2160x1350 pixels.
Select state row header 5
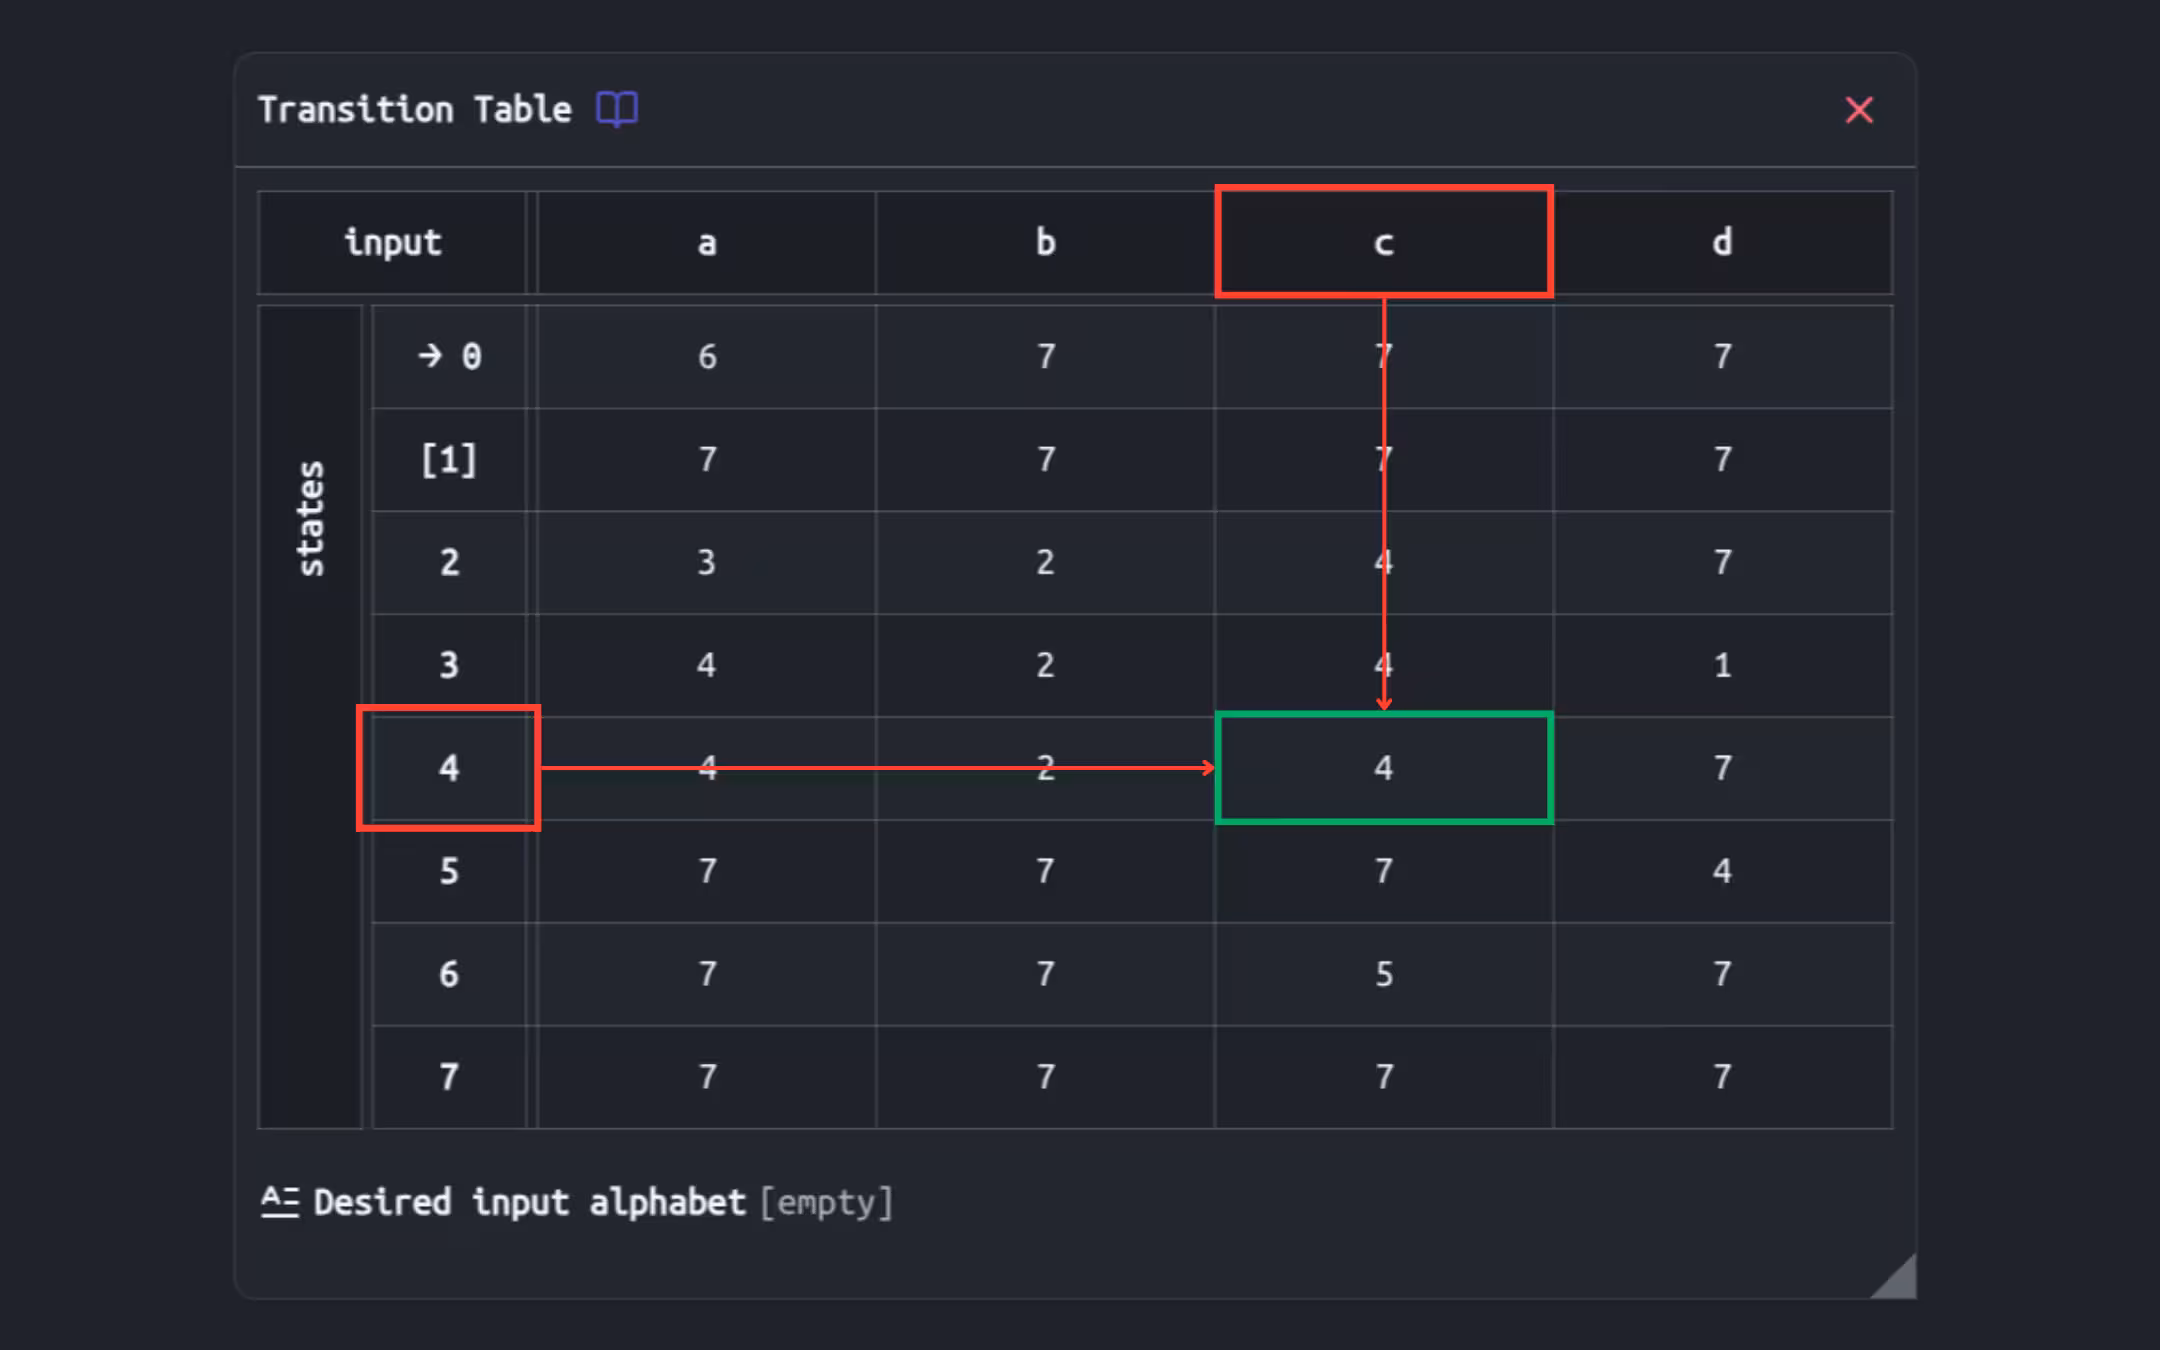[x=449, y=871]
